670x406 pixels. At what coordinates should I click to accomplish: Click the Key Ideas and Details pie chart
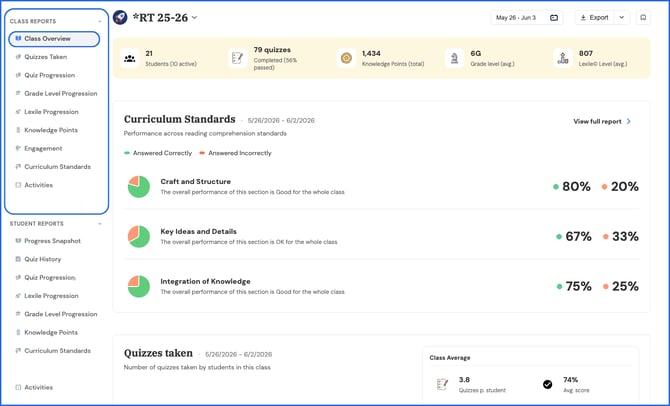pyautogui.click(x=139, y=237)
